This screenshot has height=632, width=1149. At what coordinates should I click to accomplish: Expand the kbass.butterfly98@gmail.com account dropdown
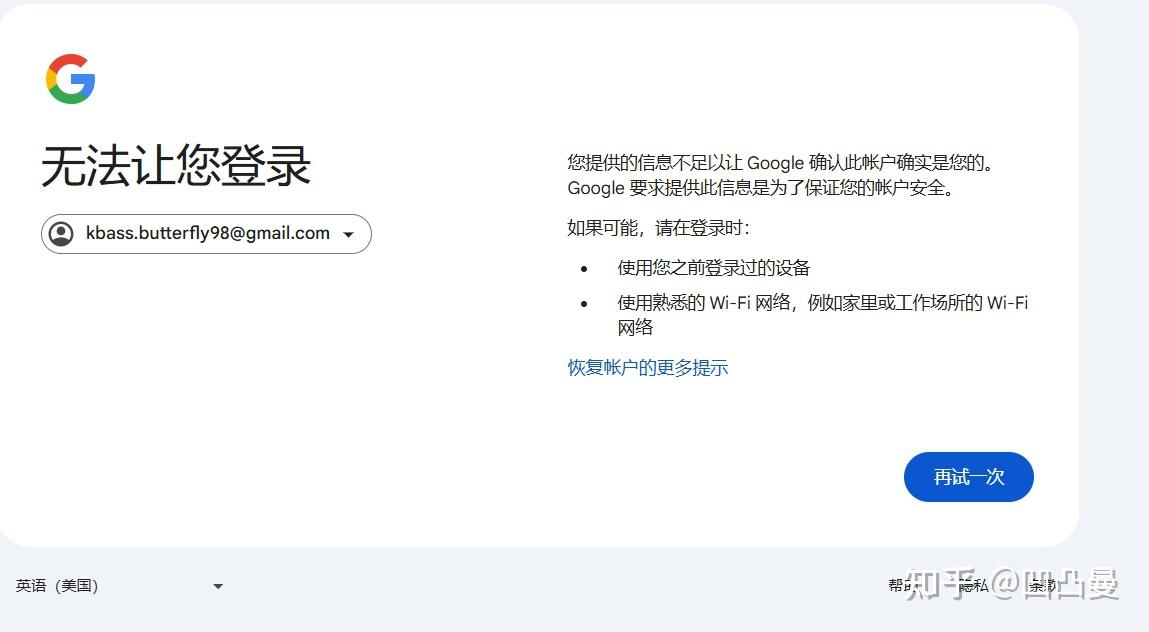[x=348, y=233]
